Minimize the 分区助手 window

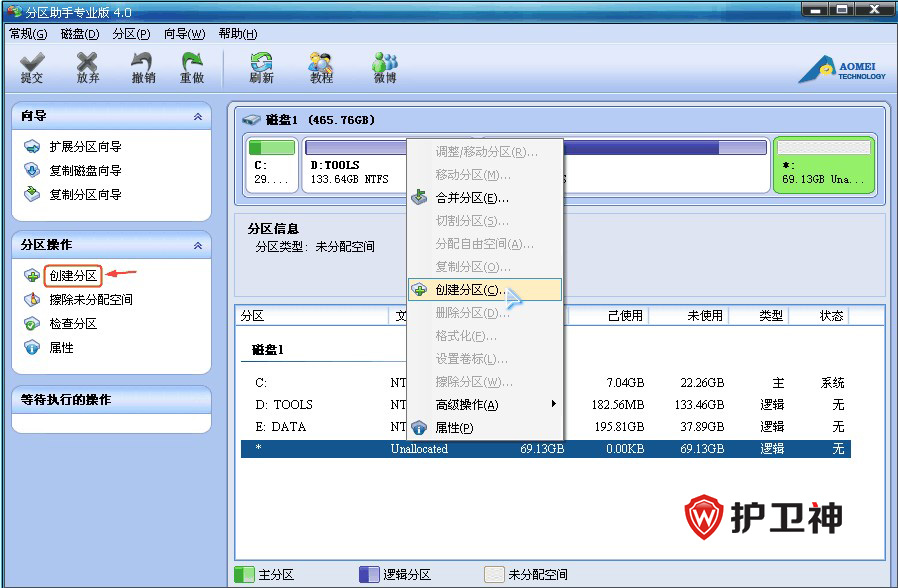click(x=815, y=10)
